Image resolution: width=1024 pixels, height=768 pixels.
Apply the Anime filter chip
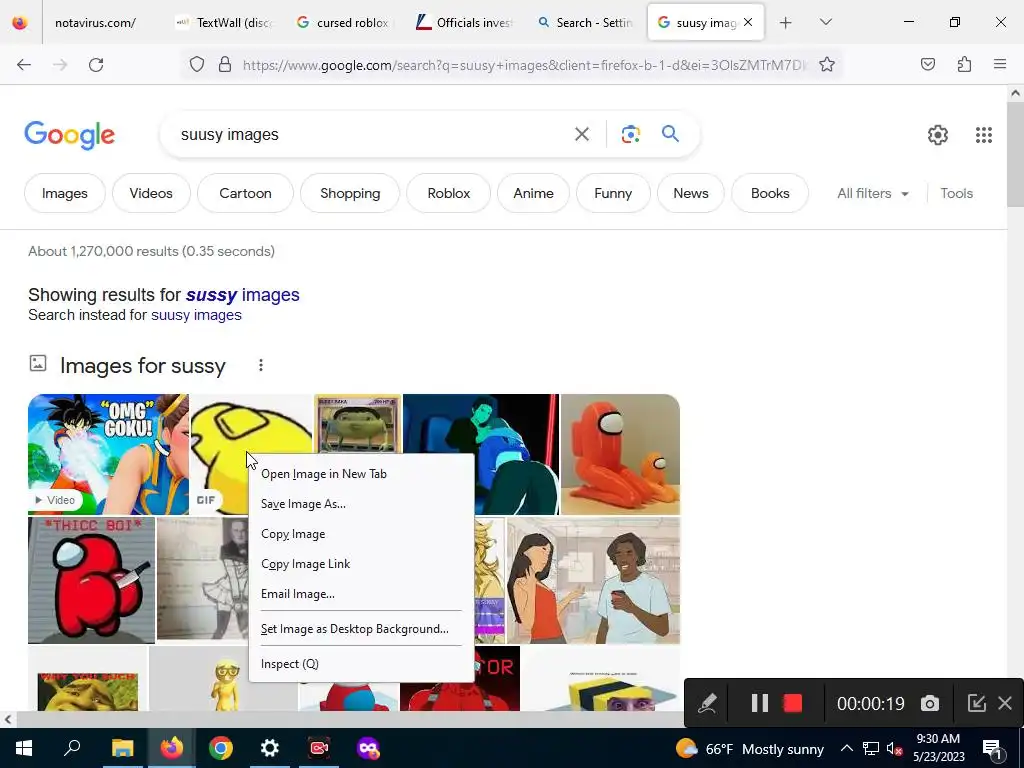click(533, 193)
